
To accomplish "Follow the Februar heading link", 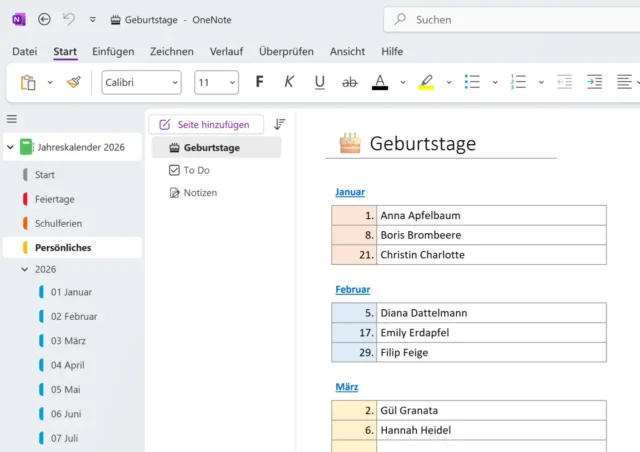I will [x=352, y=289].
